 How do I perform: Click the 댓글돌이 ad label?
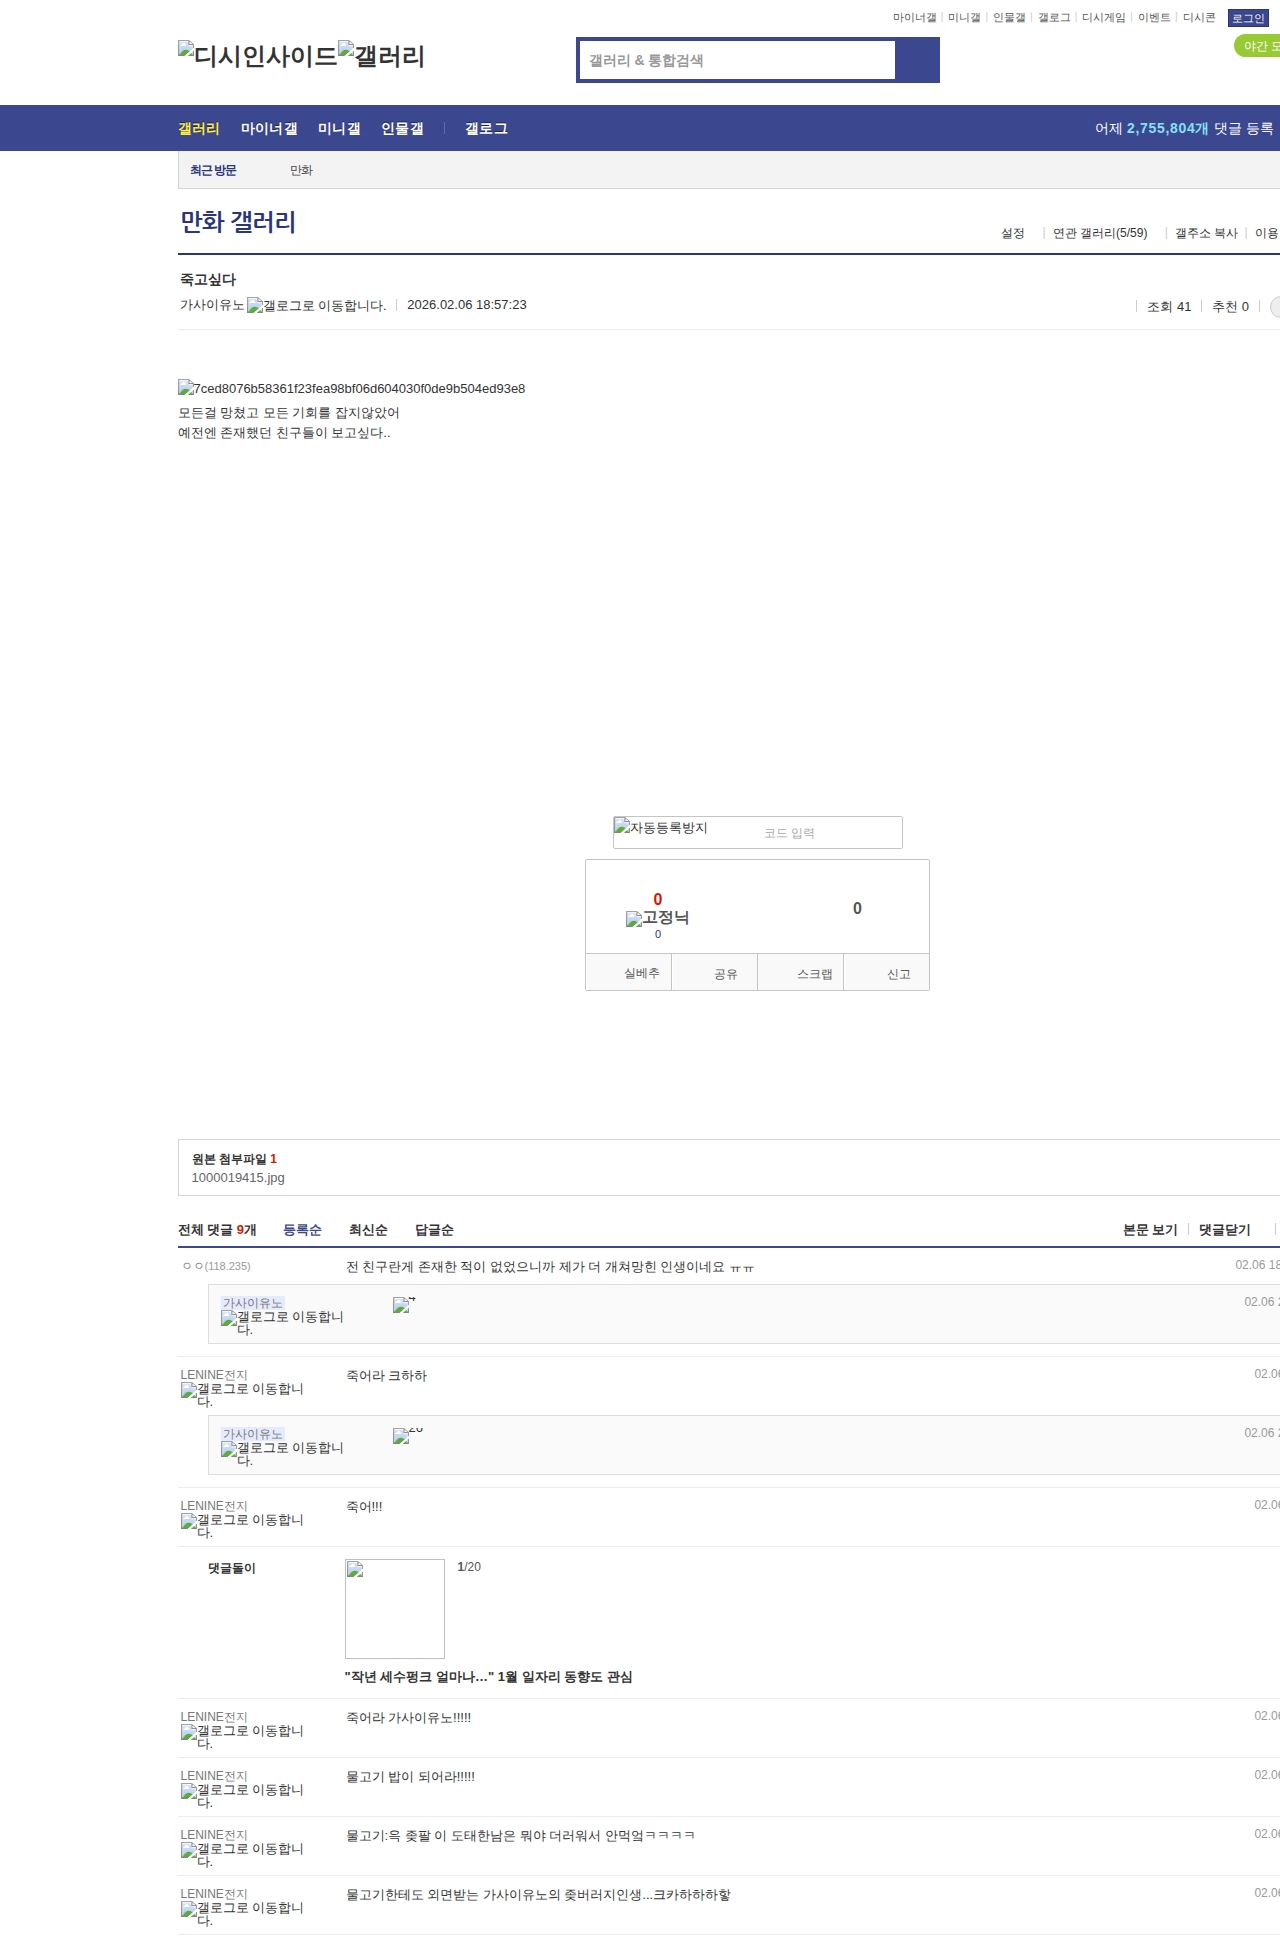click(232, 1568)
